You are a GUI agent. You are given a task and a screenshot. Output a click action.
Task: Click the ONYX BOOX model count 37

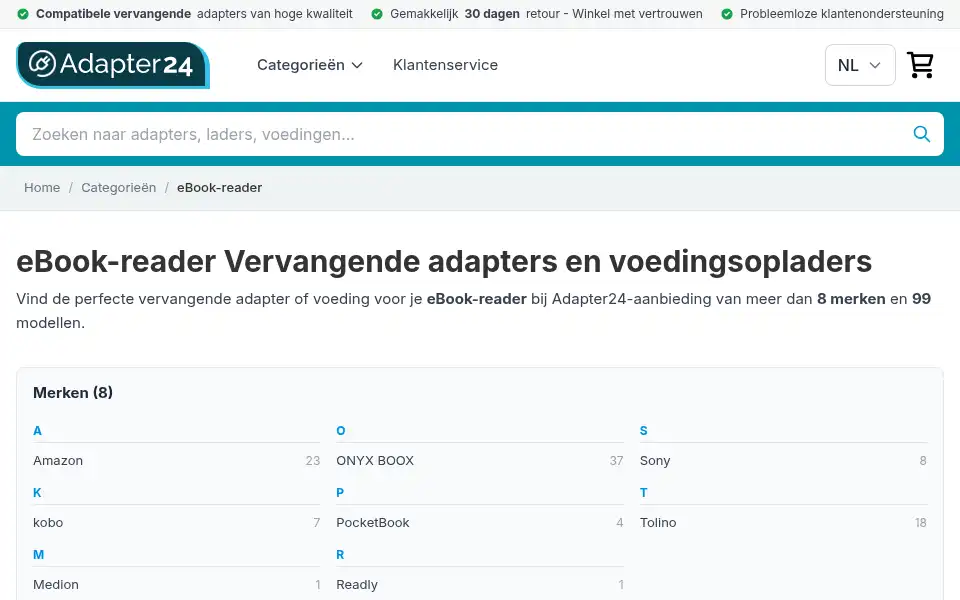(x=617, y=460)
